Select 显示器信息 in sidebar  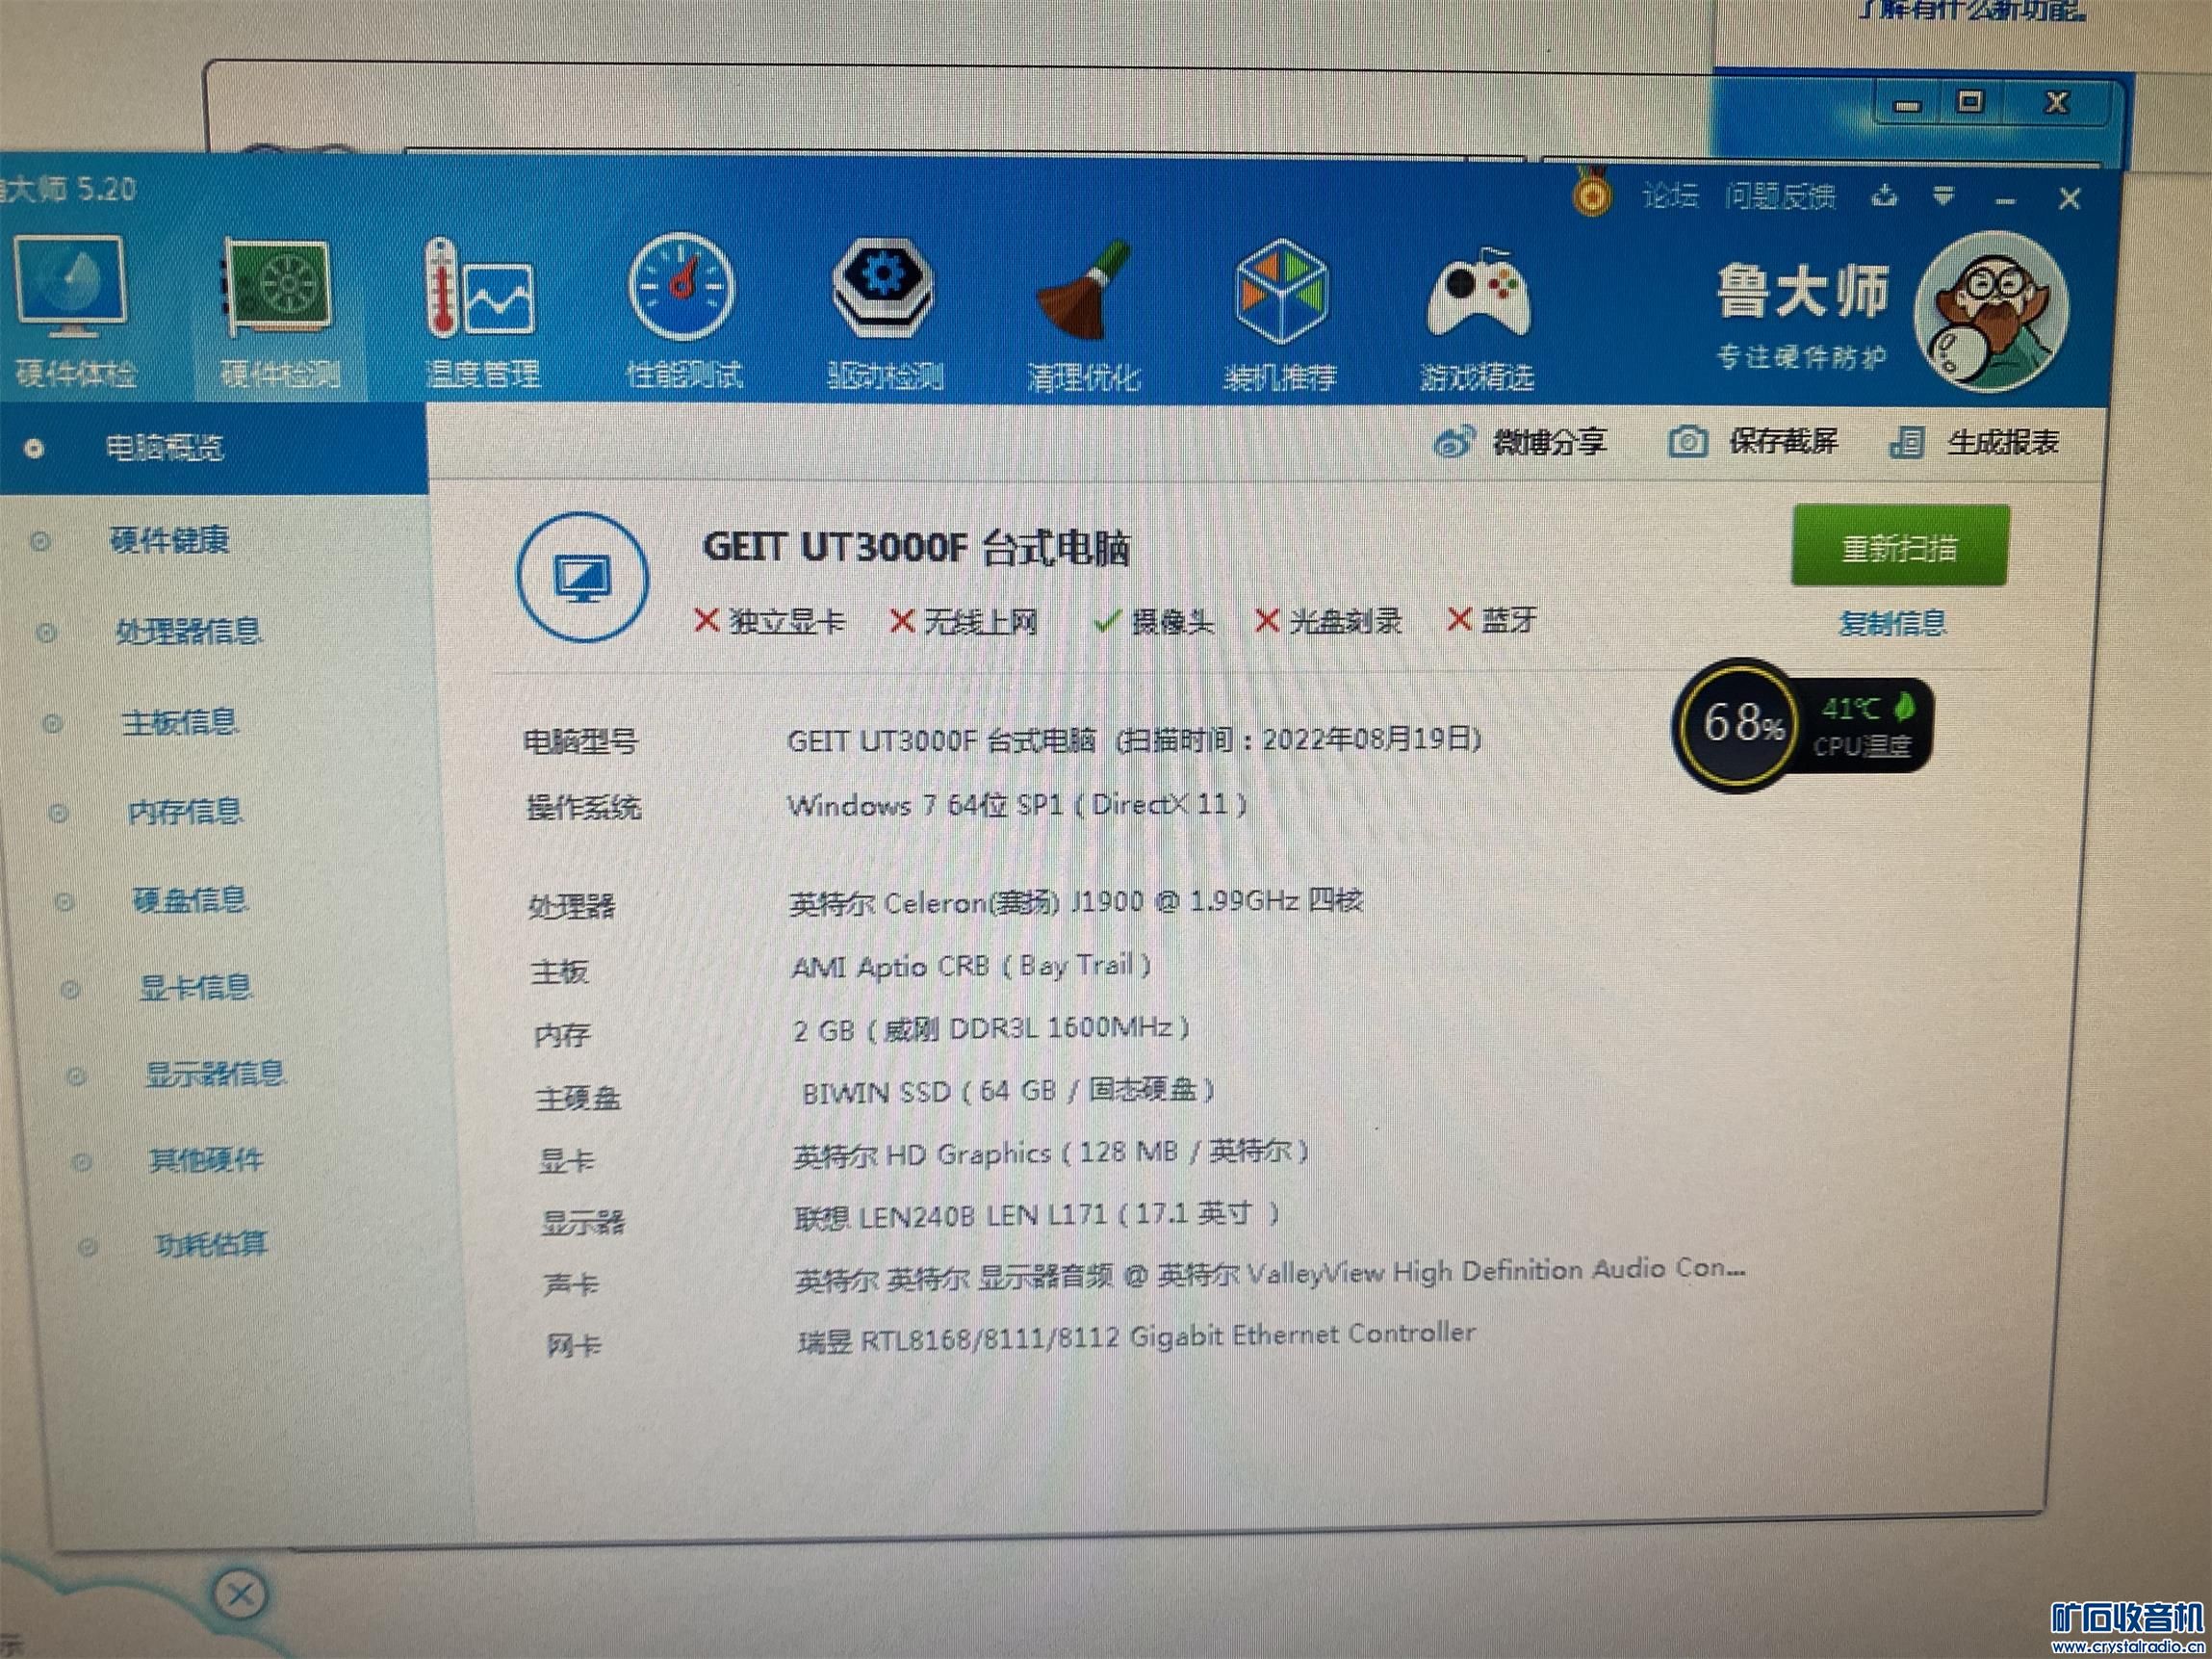click(x=215, y=1074)
